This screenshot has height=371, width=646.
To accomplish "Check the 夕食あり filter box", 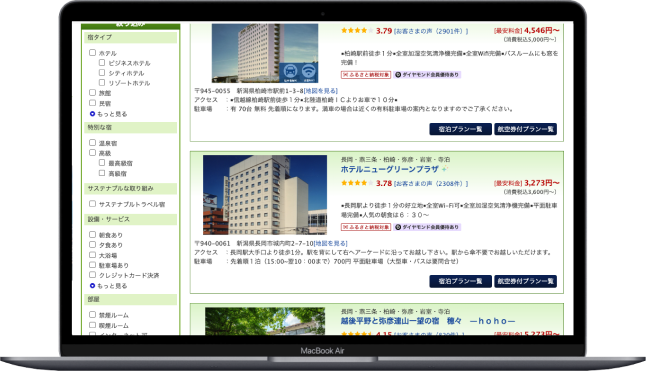I will pyautogui.click(x=92, y=245).
